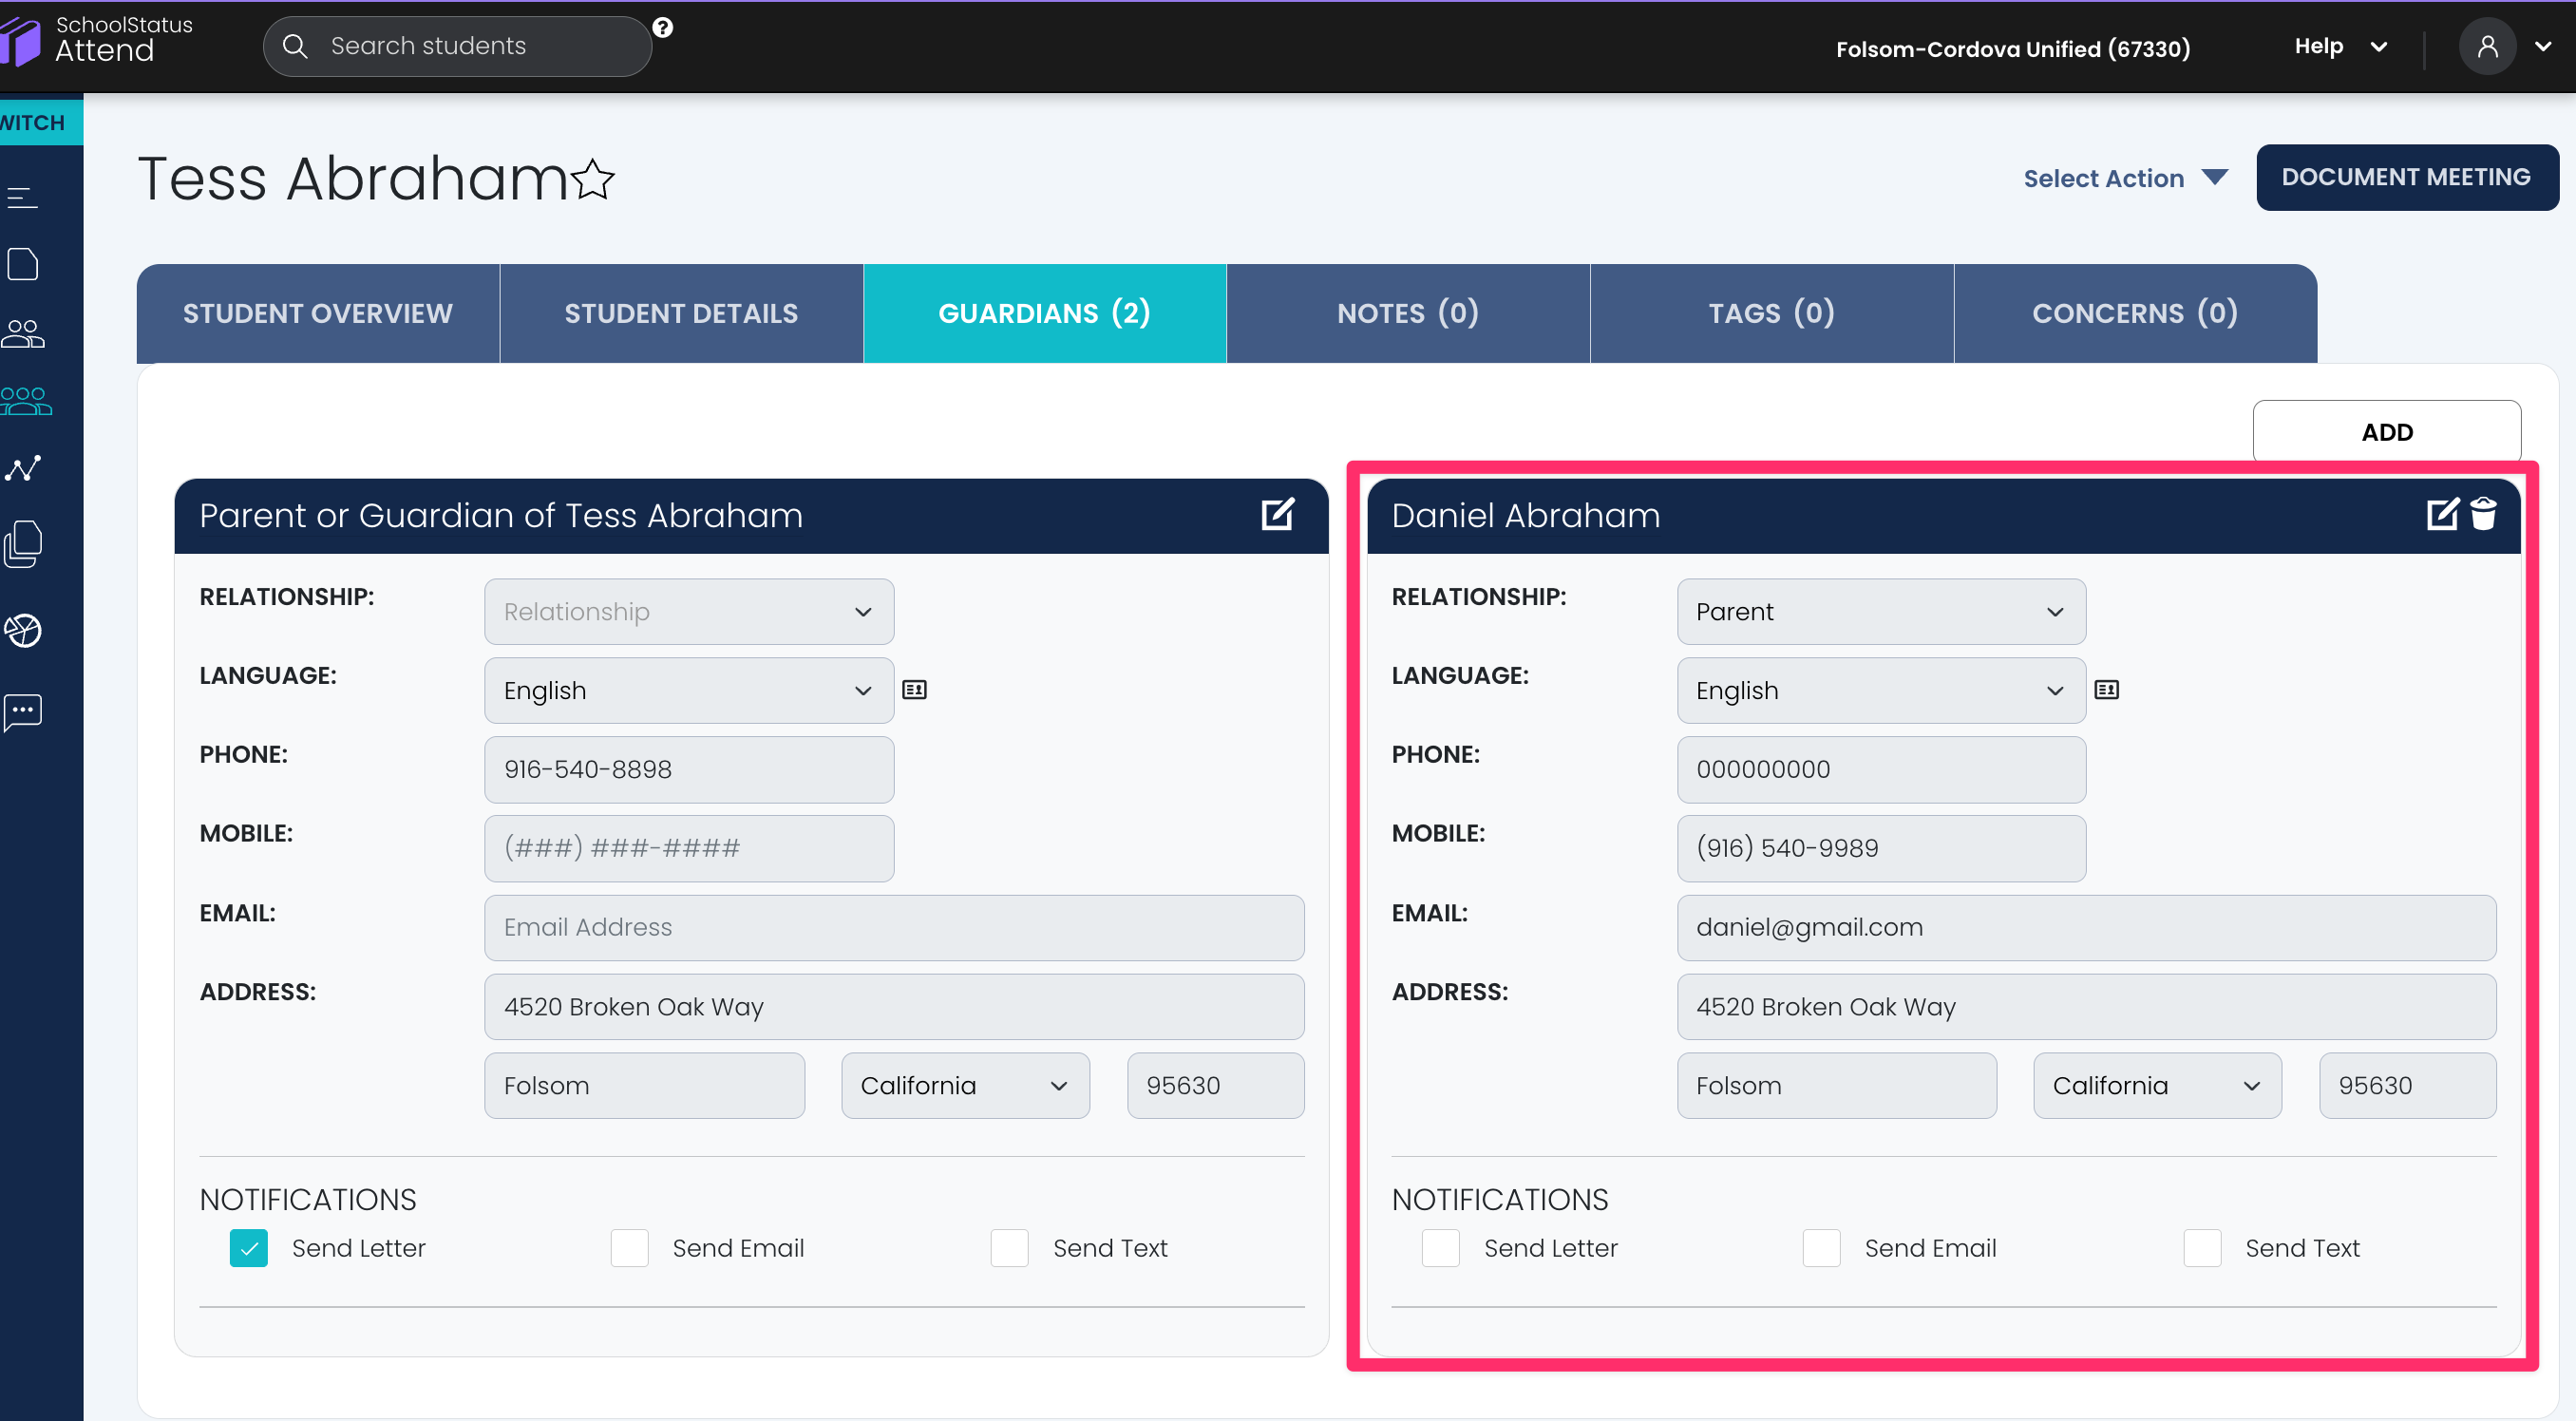
Task: Delete Daniel Abraham guardian with trash icon
Action: click(x=2484, y=514)
